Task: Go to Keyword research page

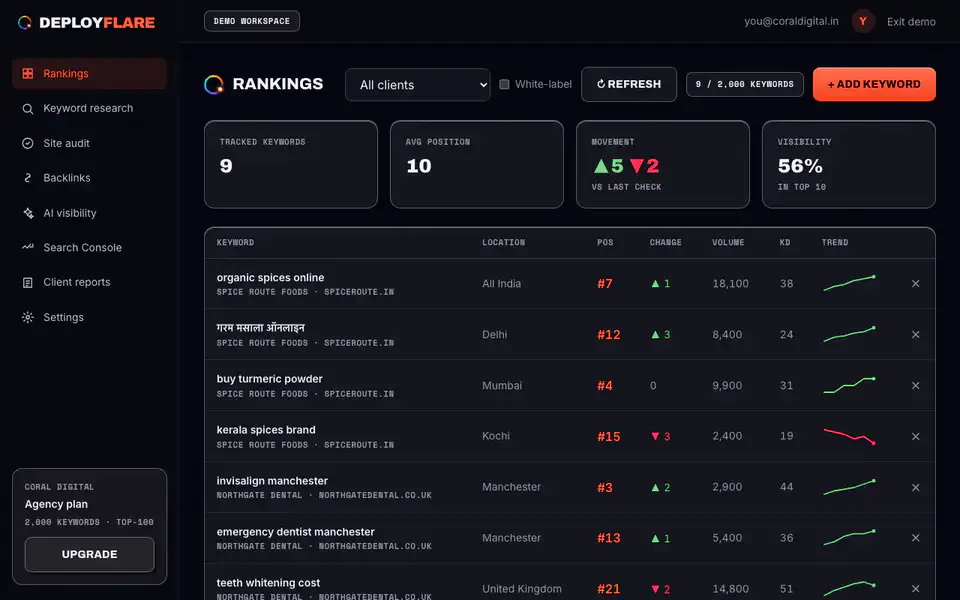Action: (x=89, y=108)
